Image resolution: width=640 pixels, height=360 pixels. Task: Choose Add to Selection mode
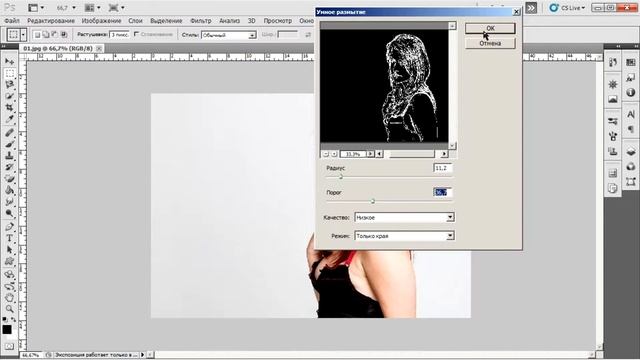tap(46, 35)
